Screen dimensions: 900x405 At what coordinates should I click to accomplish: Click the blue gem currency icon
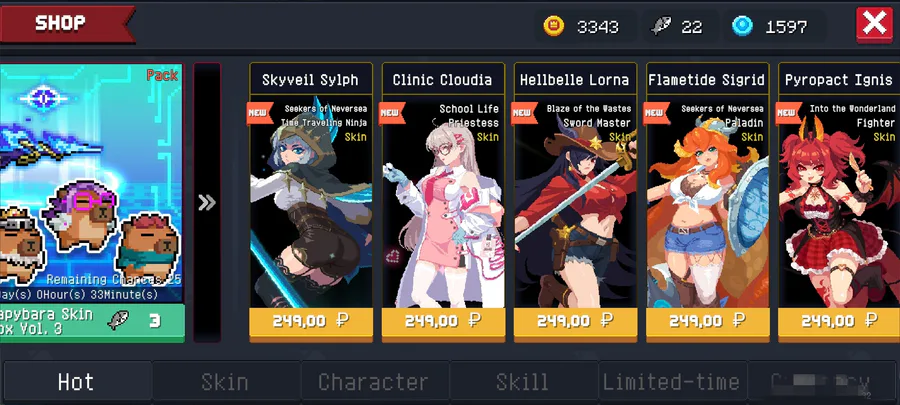[x=742, y=26]
